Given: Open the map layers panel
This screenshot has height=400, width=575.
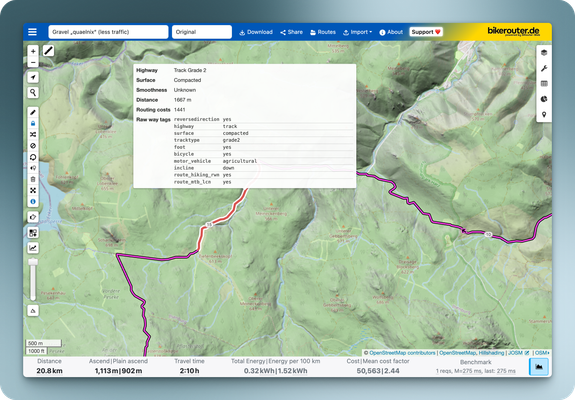Looking at the screenshot, I should [x=544, y=52].
